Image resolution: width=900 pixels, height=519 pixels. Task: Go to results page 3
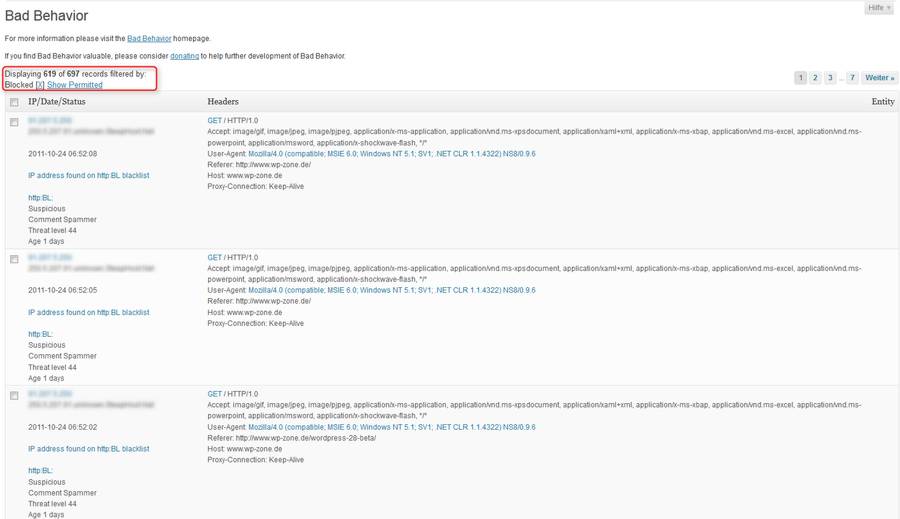click(830, 78)
